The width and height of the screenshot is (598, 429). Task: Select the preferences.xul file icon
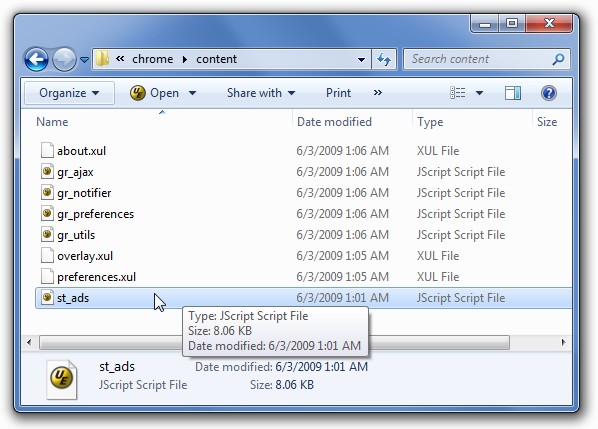pyautogui.click(x=47, y=276)
